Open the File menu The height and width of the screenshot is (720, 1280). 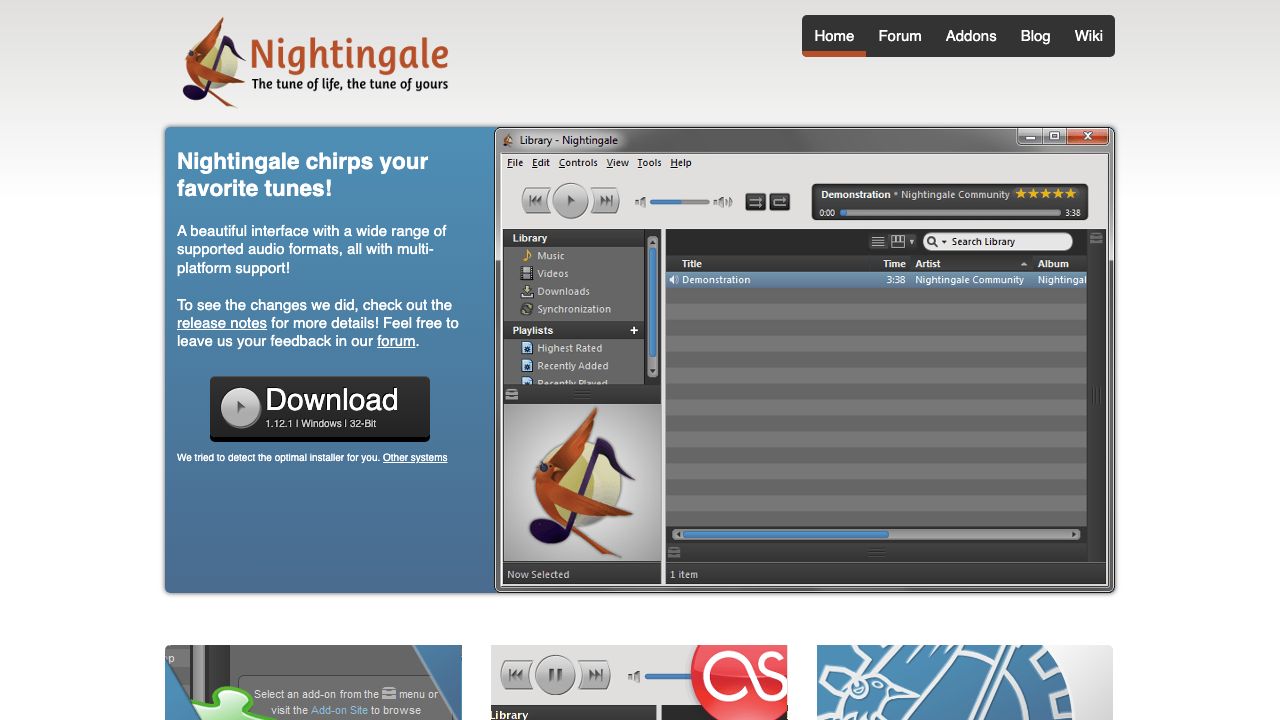(515, 163)
